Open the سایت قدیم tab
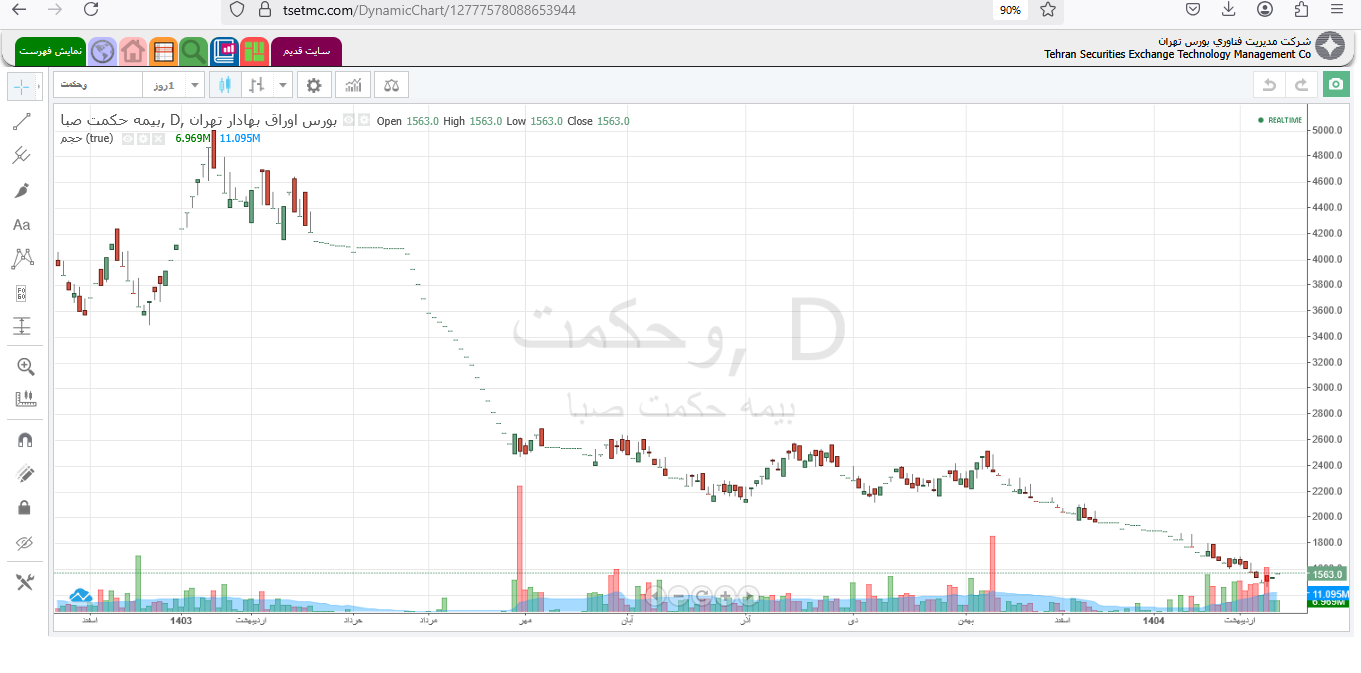This screenshot has height=673, width=1361. [306, 51]
